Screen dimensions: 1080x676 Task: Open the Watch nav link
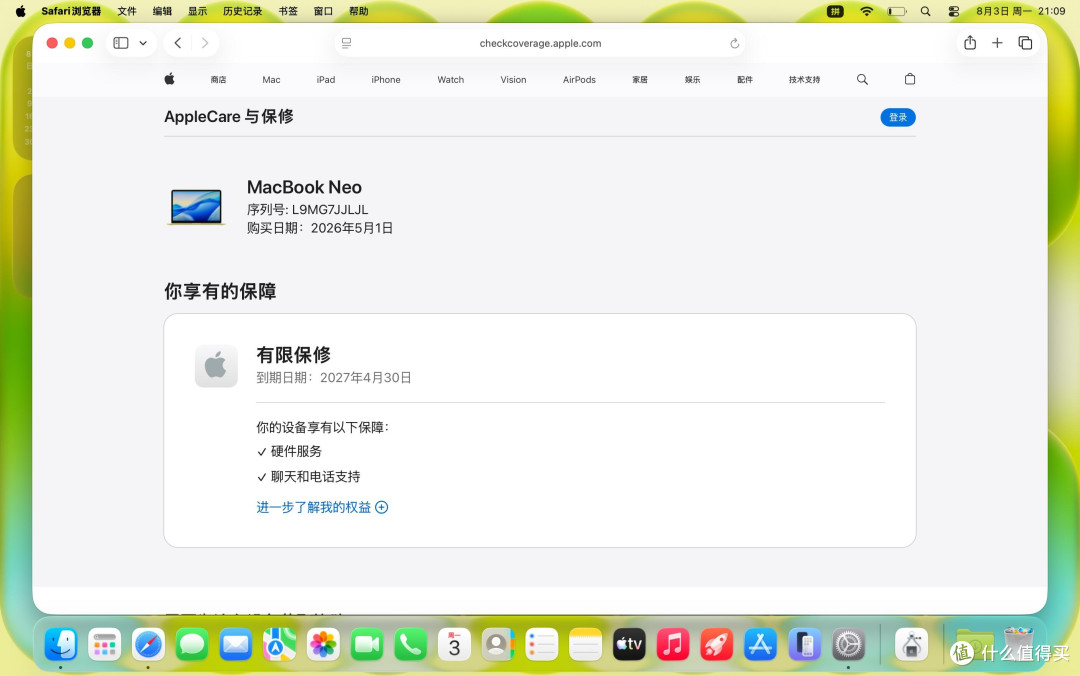click(450, 80)
